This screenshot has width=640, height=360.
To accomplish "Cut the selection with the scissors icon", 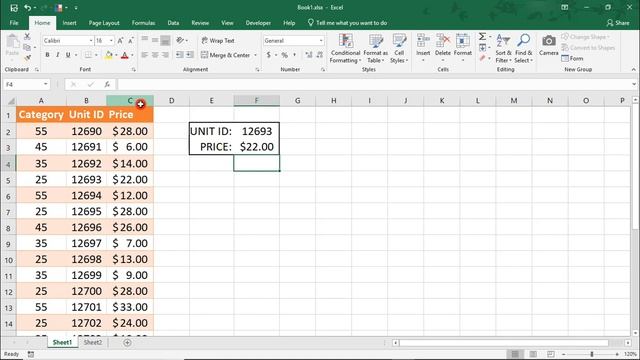I will (27, 37).
